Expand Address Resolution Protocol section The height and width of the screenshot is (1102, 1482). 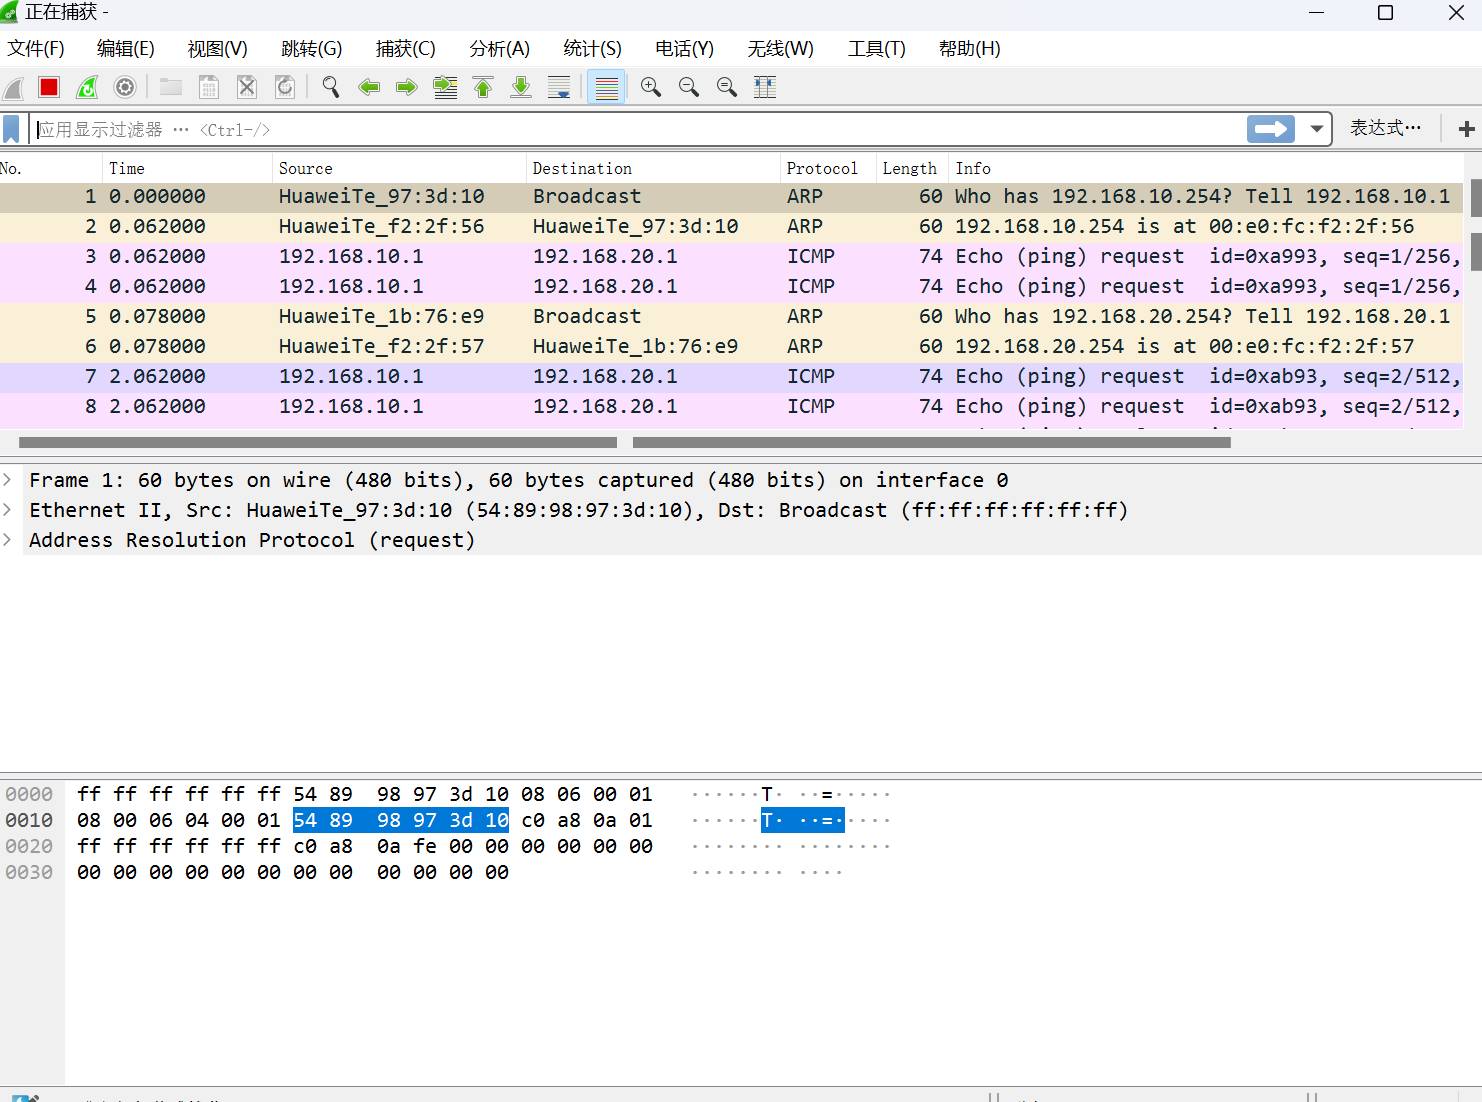point(8,540)
